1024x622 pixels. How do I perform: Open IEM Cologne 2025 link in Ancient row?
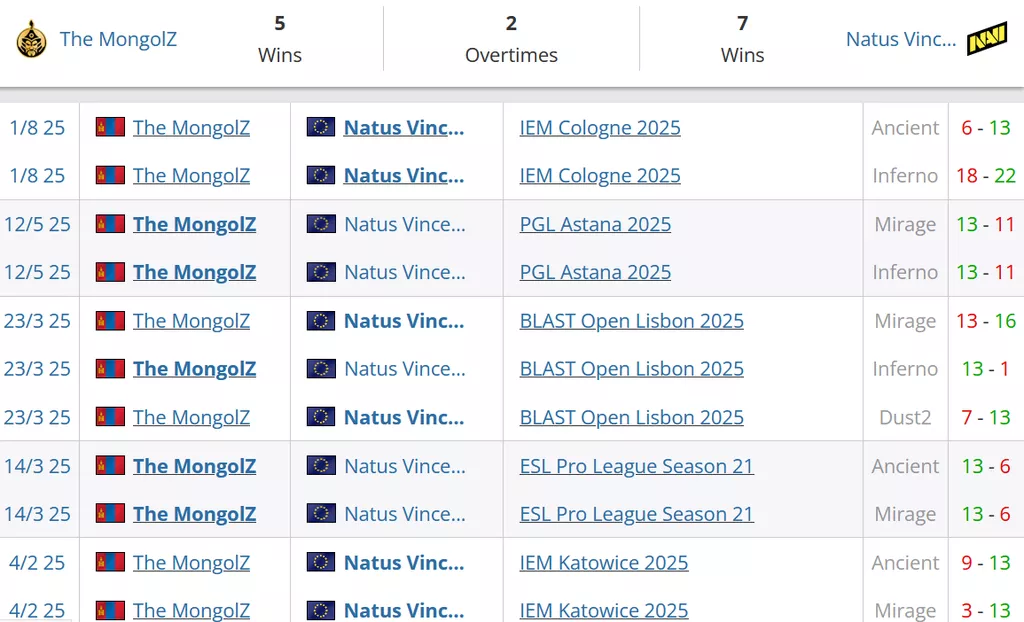pos(600,127)
